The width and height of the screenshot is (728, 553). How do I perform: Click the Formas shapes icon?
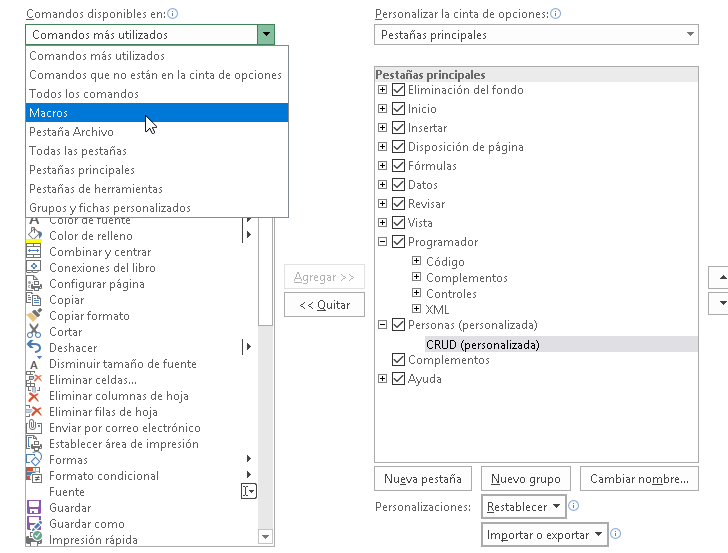34,459
